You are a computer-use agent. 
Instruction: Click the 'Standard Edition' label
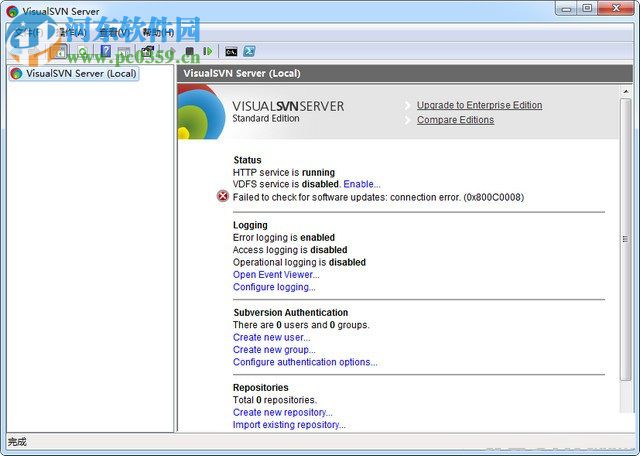(x=266, y=118)
